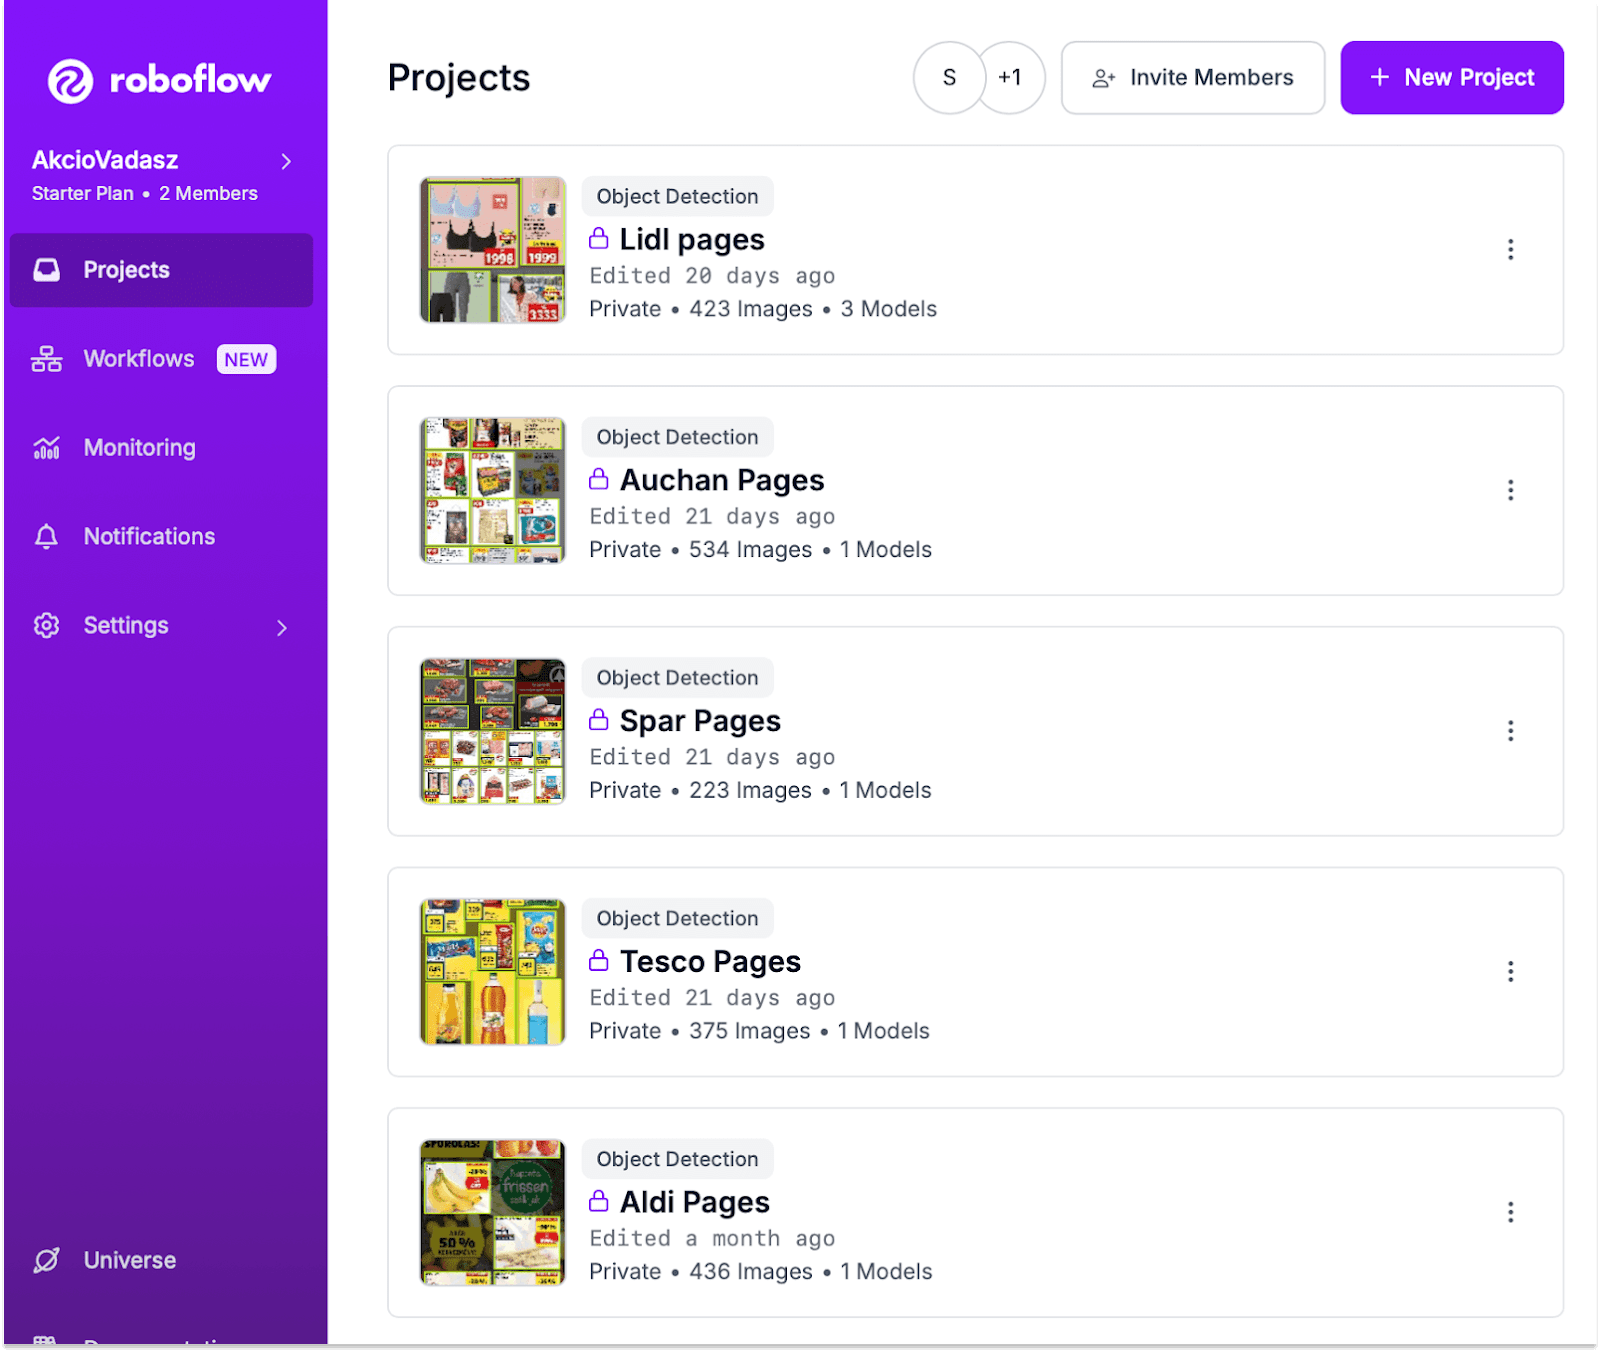Screen dimensions: 1600x1352
Task: Open the Notifications bell icon
Action: pyautogui.click(x=46, y=537)
